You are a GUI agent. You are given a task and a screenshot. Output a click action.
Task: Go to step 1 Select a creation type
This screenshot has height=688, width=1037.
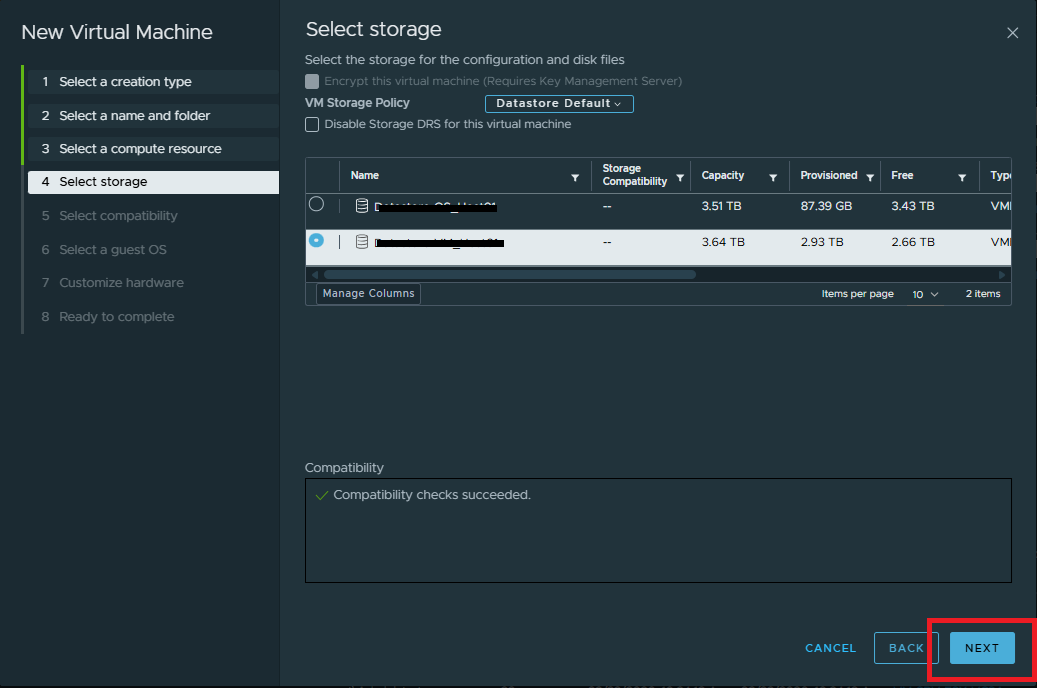125,82
